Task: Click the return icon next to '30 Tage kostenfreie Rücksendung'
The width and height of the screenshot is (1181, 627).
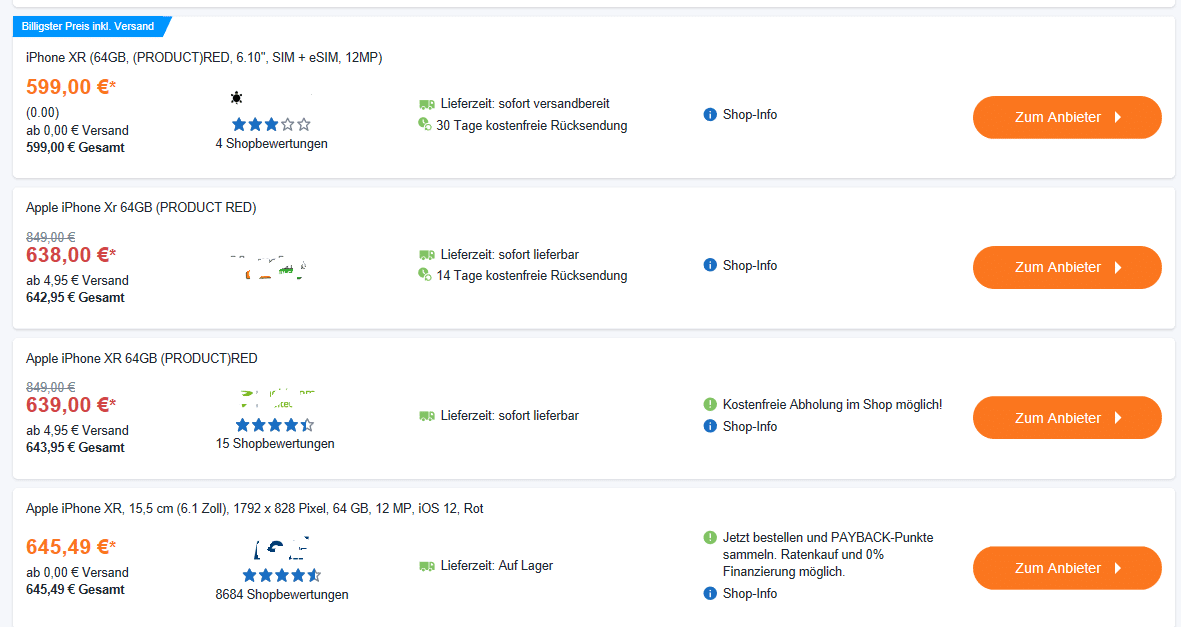Action: 425,124
